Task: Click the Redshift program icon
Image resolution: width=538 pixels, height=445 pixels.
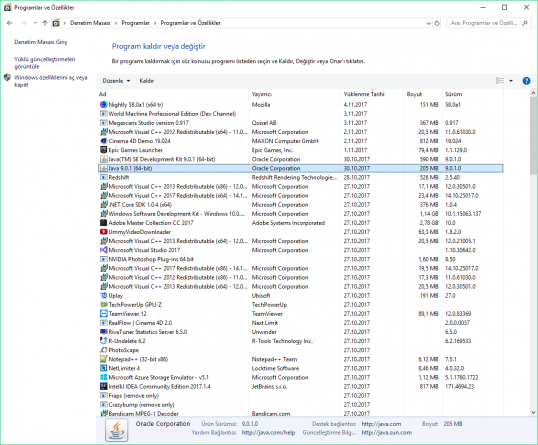Action: click(x=103, y=177)
